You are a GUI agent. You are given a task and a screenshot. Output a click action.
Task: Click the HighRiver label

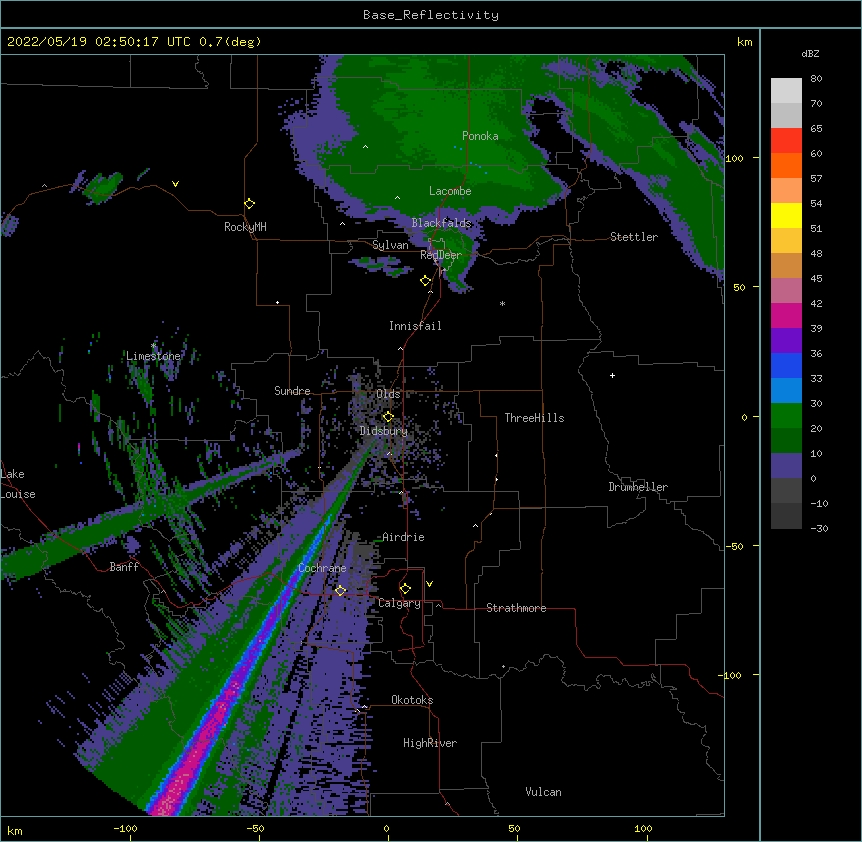click(x=430, y=743)
